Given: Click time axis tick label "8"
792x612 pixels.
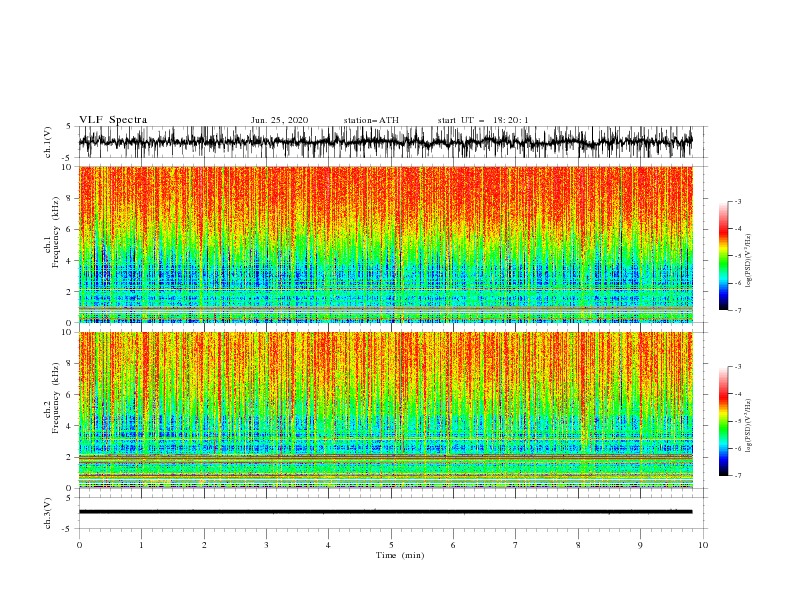Looking at the screenshot, I should pyautogui.click(x=578, y=545).
